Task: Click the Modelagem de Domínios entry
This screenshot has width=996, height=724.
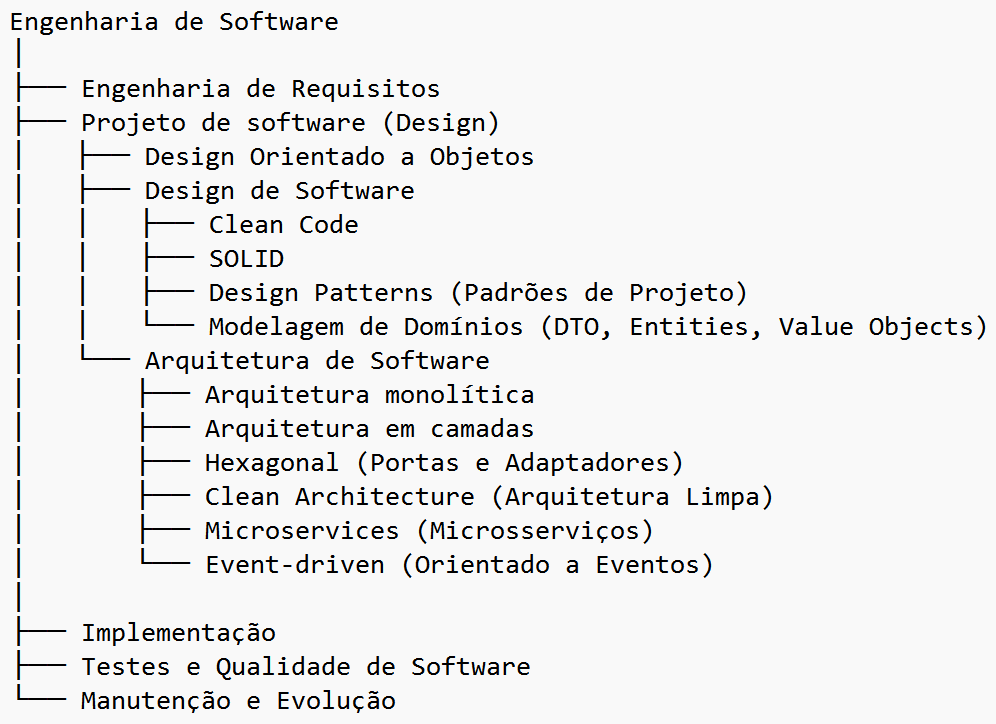Action: [597, 327]
